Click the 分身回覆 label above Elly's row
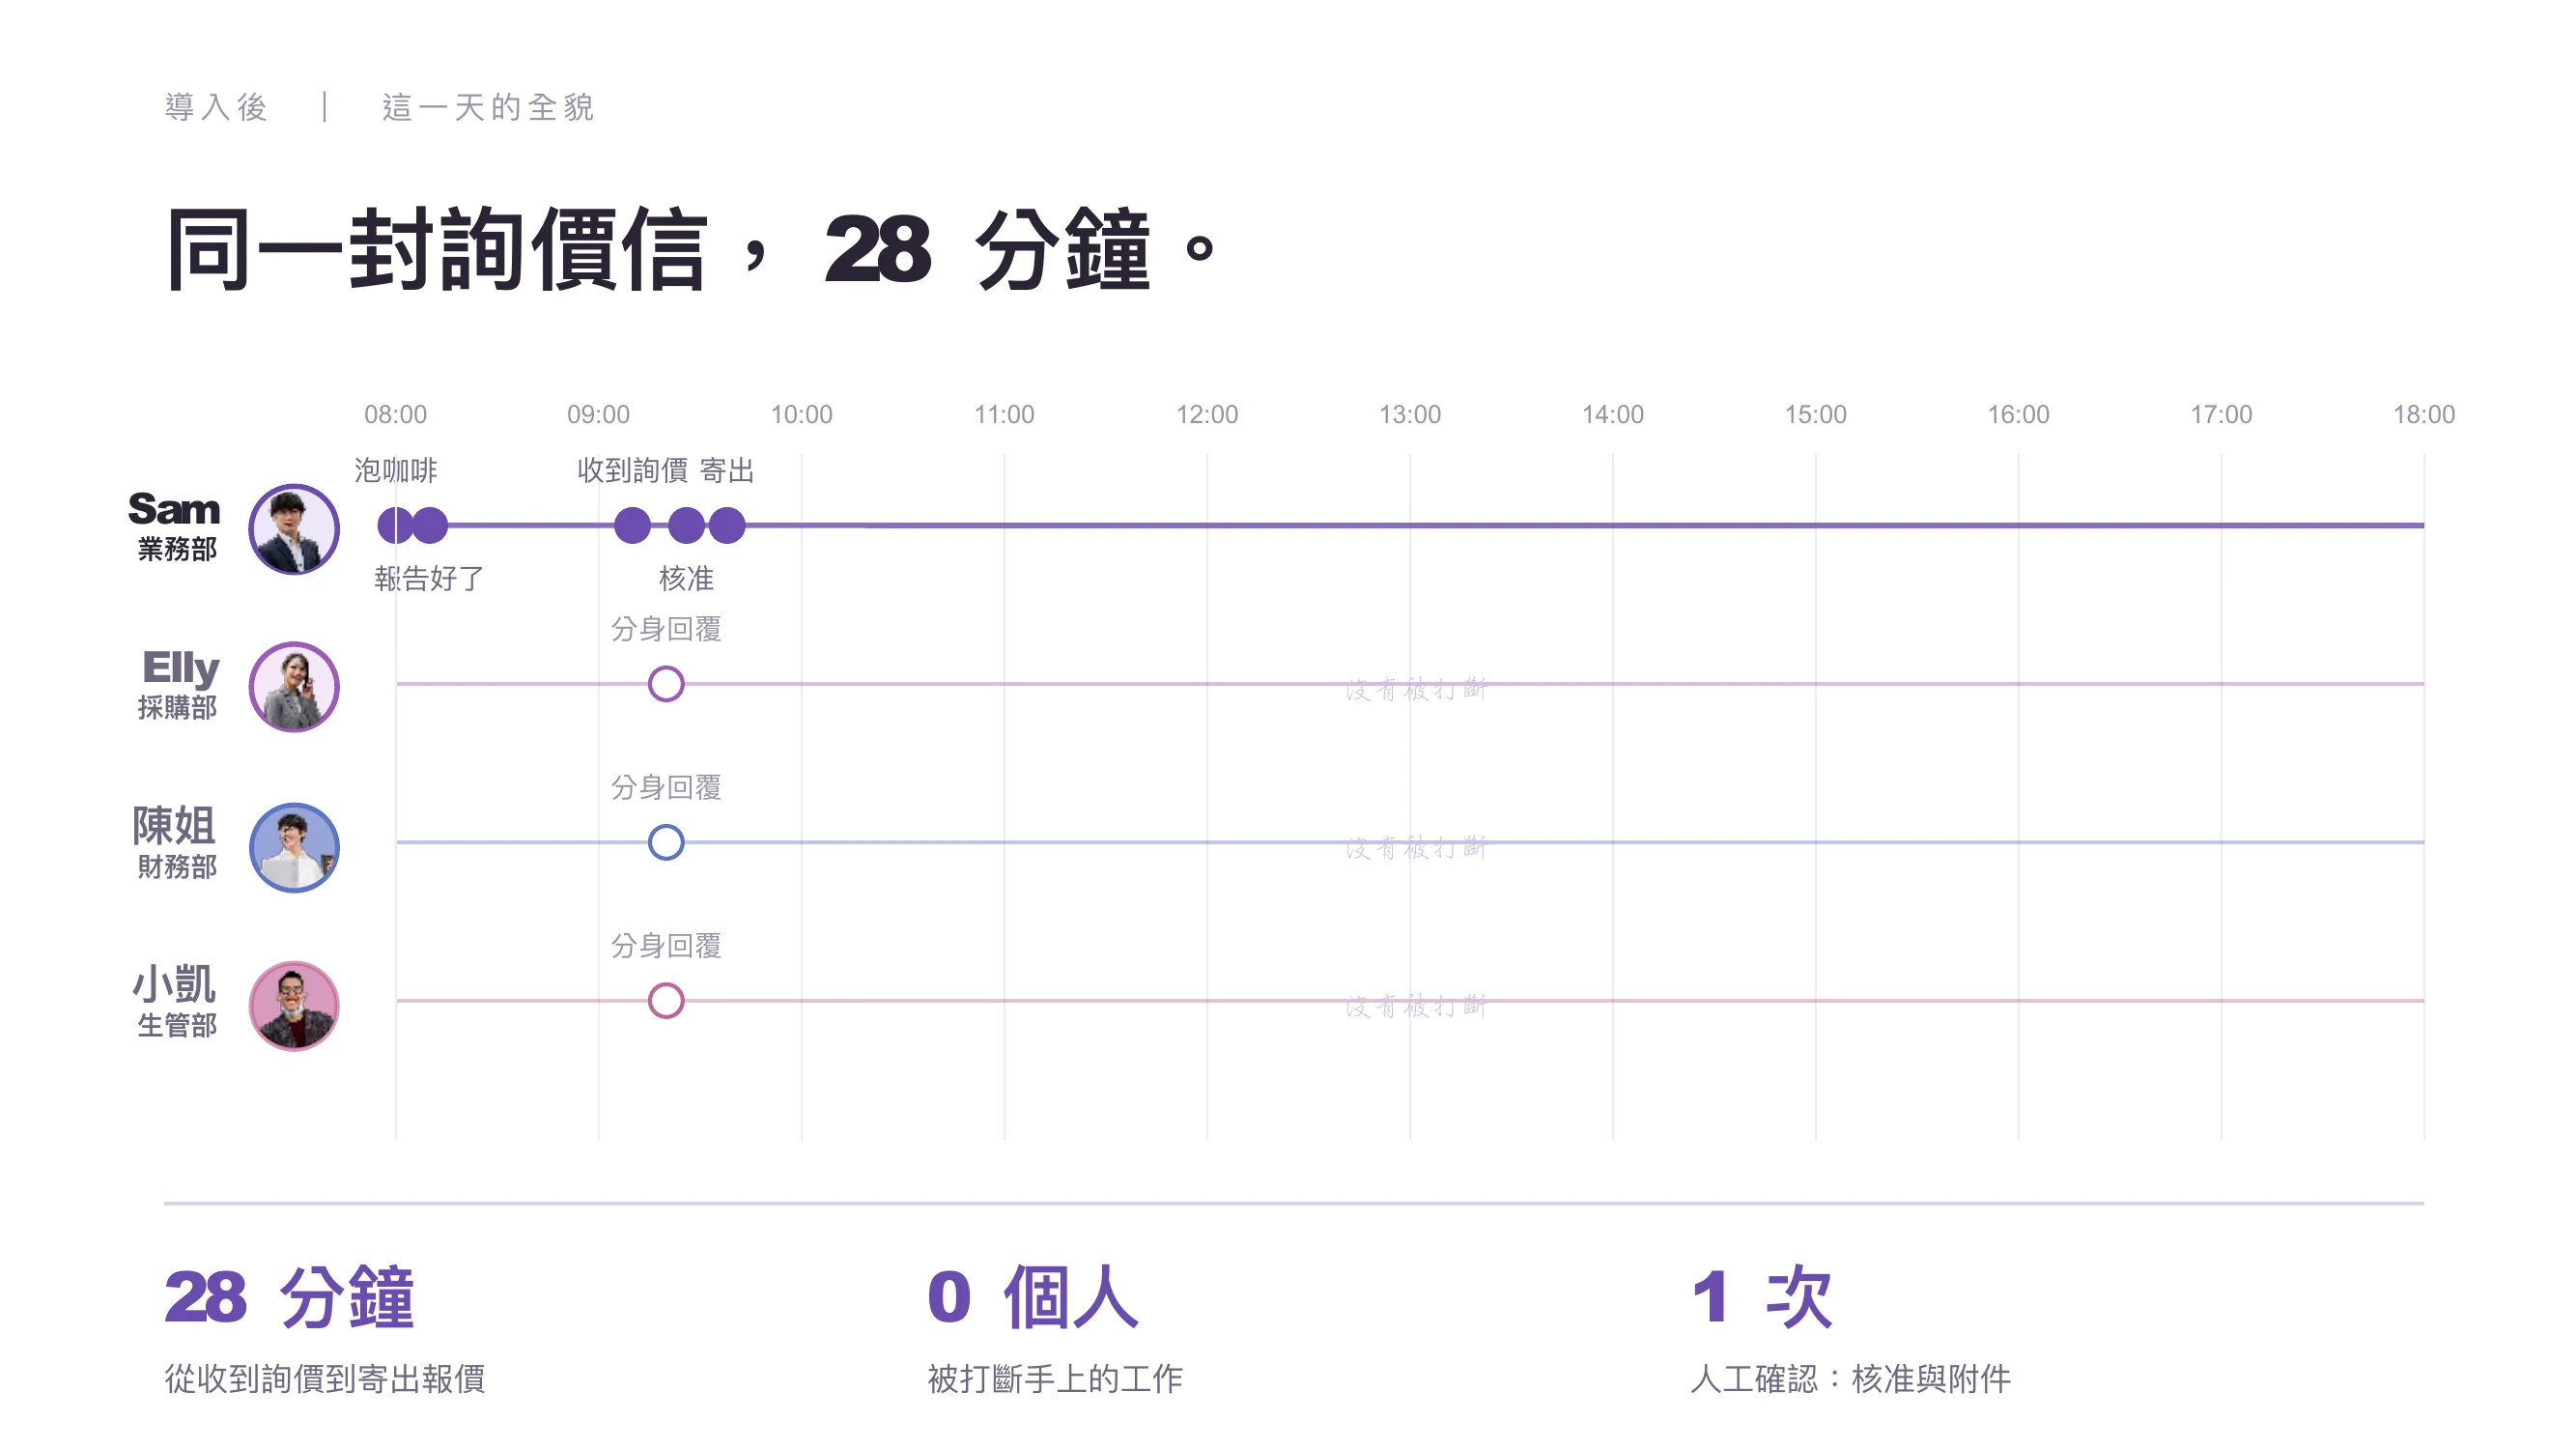 tap(666, 629)
